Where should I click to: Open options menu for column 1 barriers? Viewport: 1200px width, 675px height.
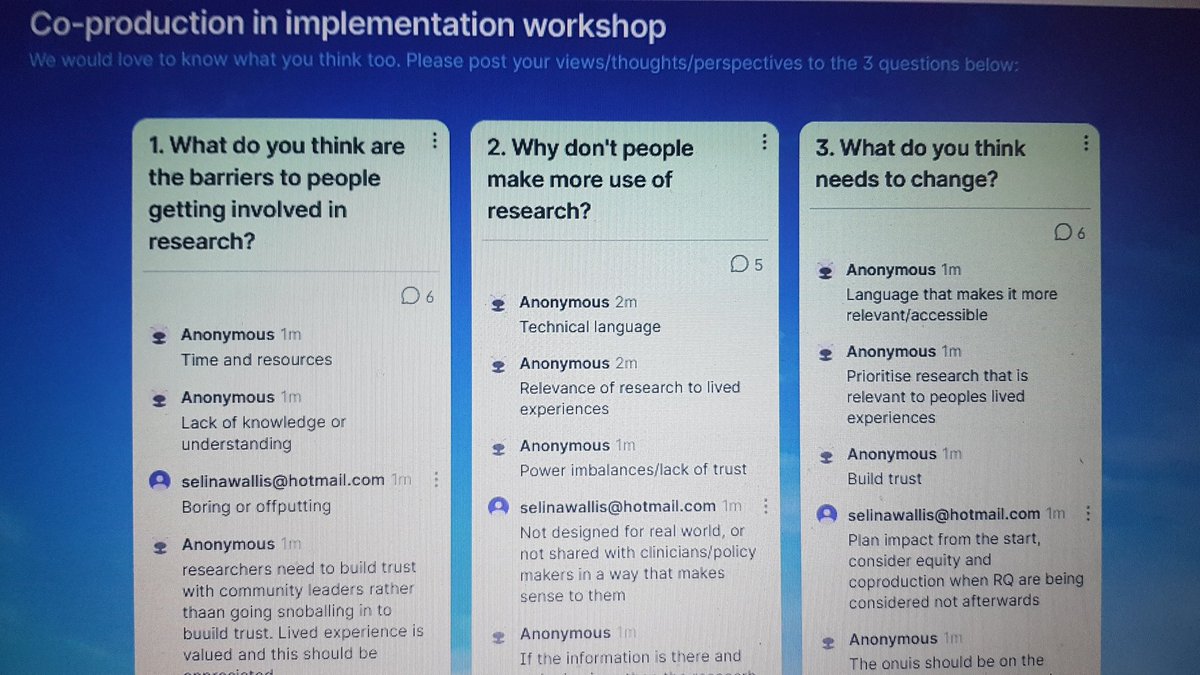[x=434, y=141]
